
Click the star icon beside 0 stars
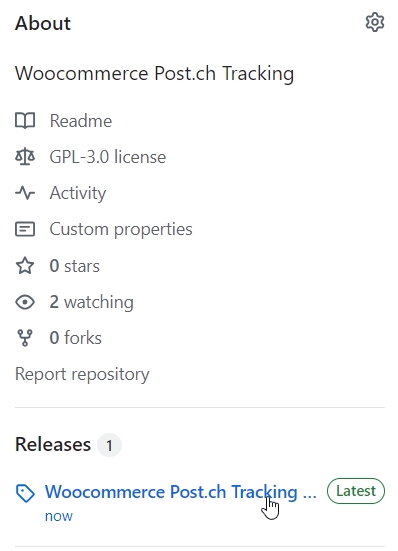(25, 266)
